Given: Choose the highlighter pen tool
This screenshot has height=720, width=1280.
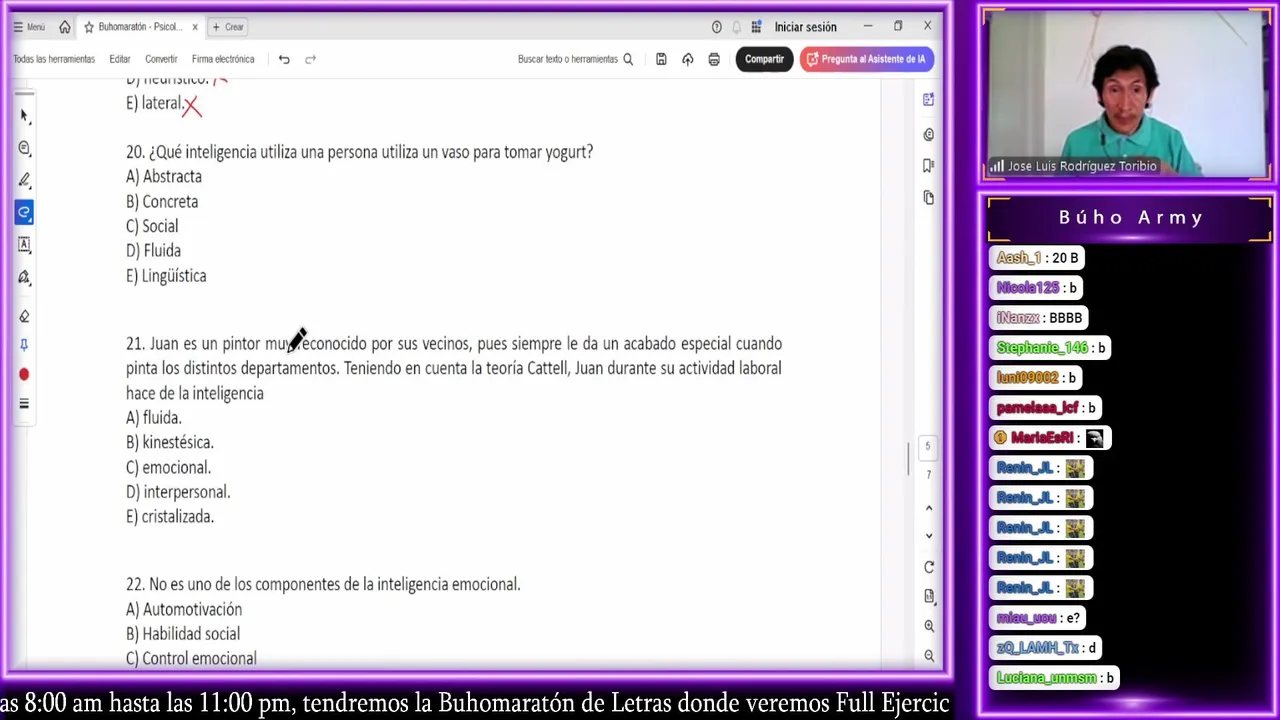Looking at the screenshot, I should 24,180.
